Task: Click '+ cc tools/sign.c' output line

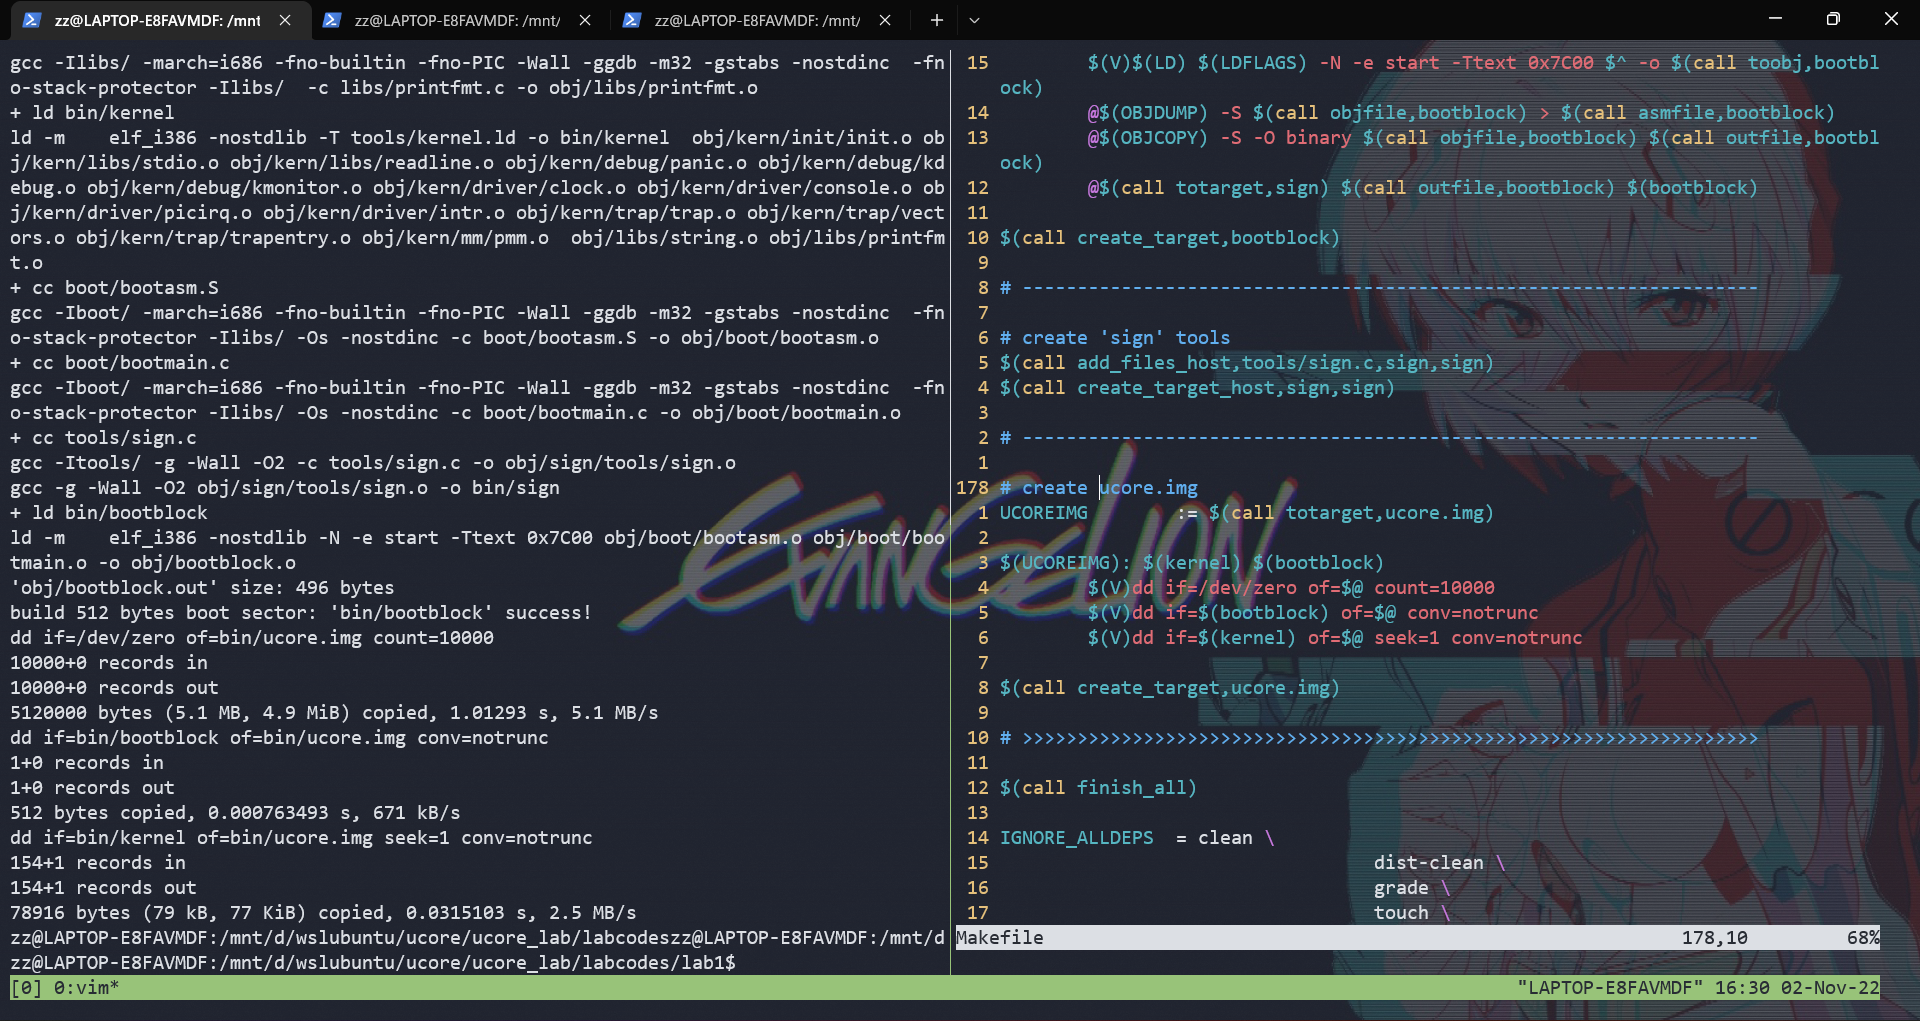Action: [103, 438]
